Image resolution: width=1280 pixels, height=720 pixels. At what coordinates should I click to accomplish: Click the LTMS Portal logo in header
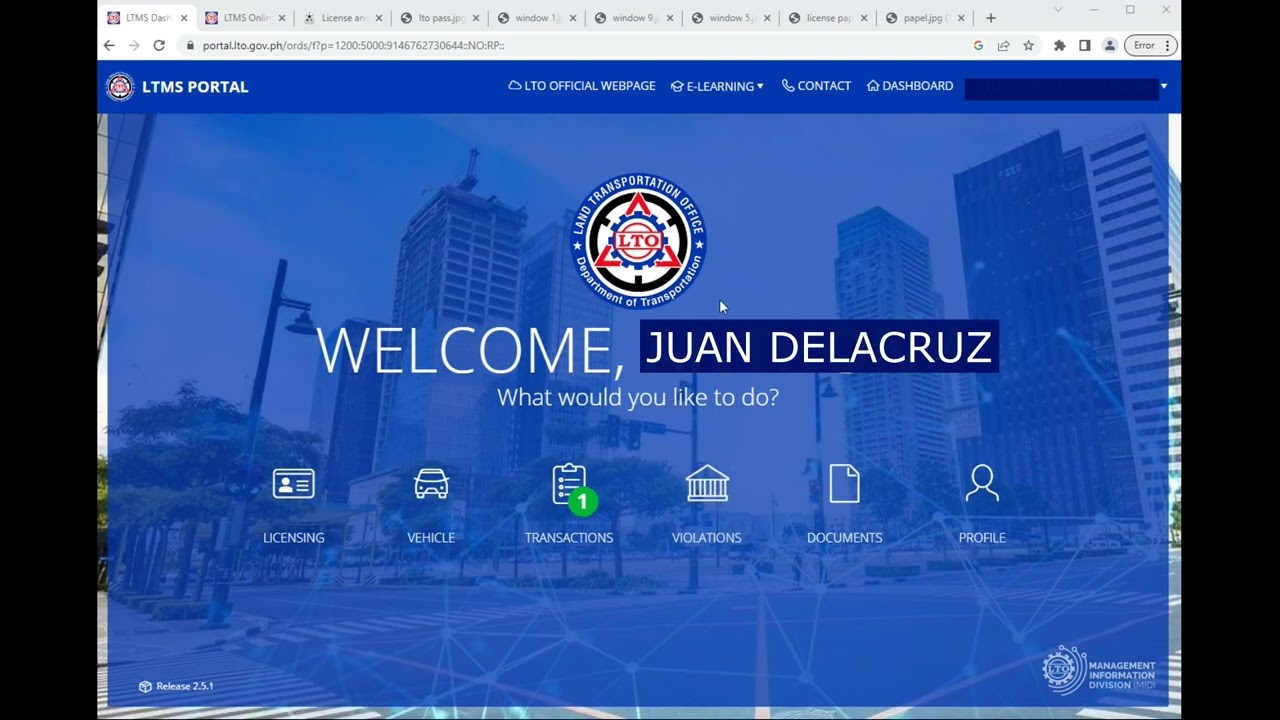(120, 87)
